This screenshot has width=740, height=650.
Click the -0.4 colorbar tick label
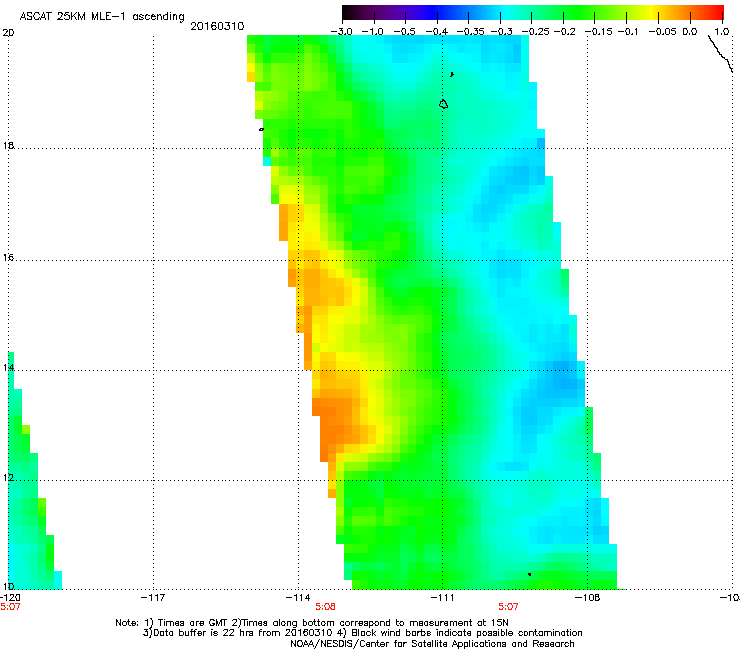point(437,32)
